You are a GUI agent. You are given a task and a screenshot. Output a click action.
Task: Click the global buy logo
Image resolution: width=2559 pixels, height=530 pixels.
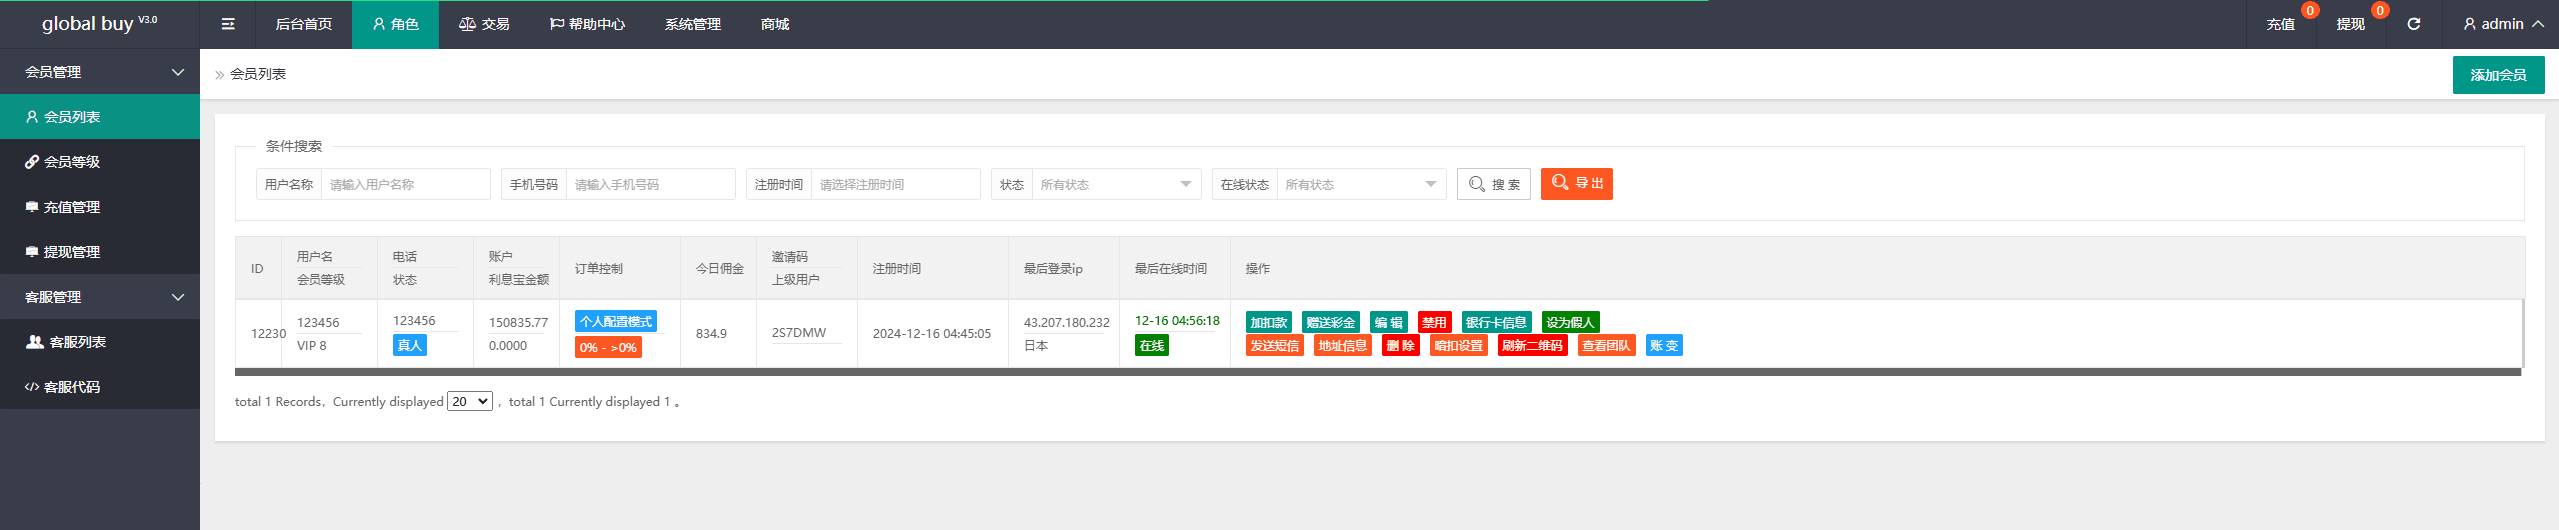click(99, 23)
